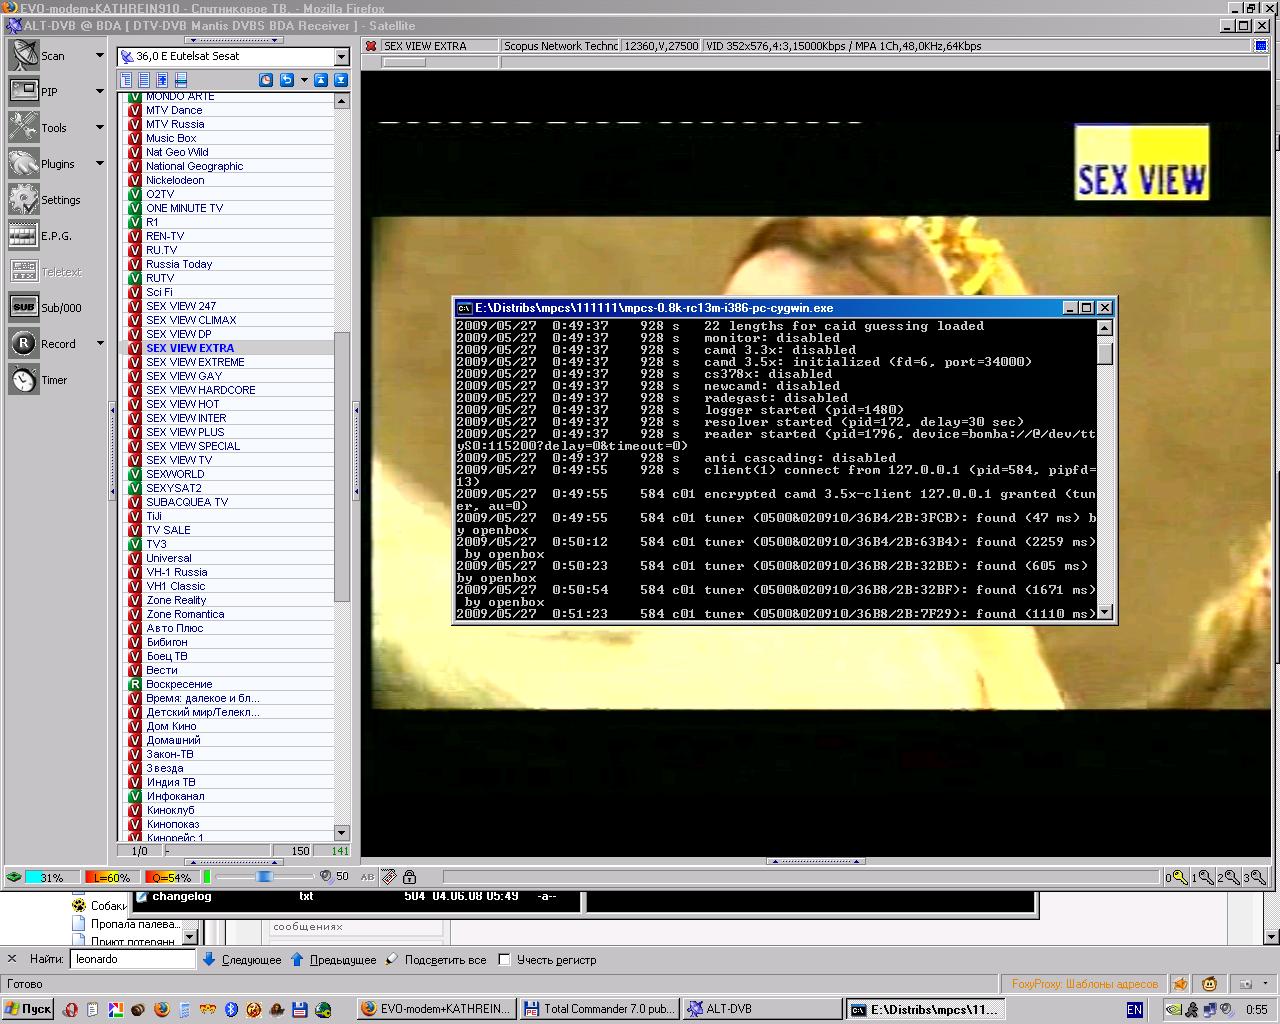Expand the Tools dropdown arrow
The image size is (1280, 1024).
(99, 127)
